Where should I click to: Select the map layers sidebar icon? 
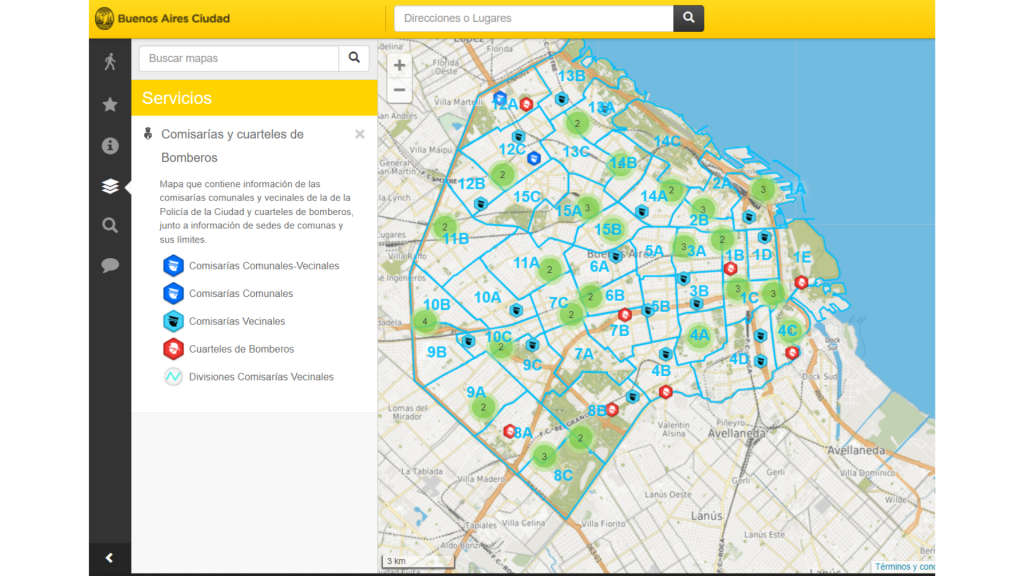[x=110, y=186]
